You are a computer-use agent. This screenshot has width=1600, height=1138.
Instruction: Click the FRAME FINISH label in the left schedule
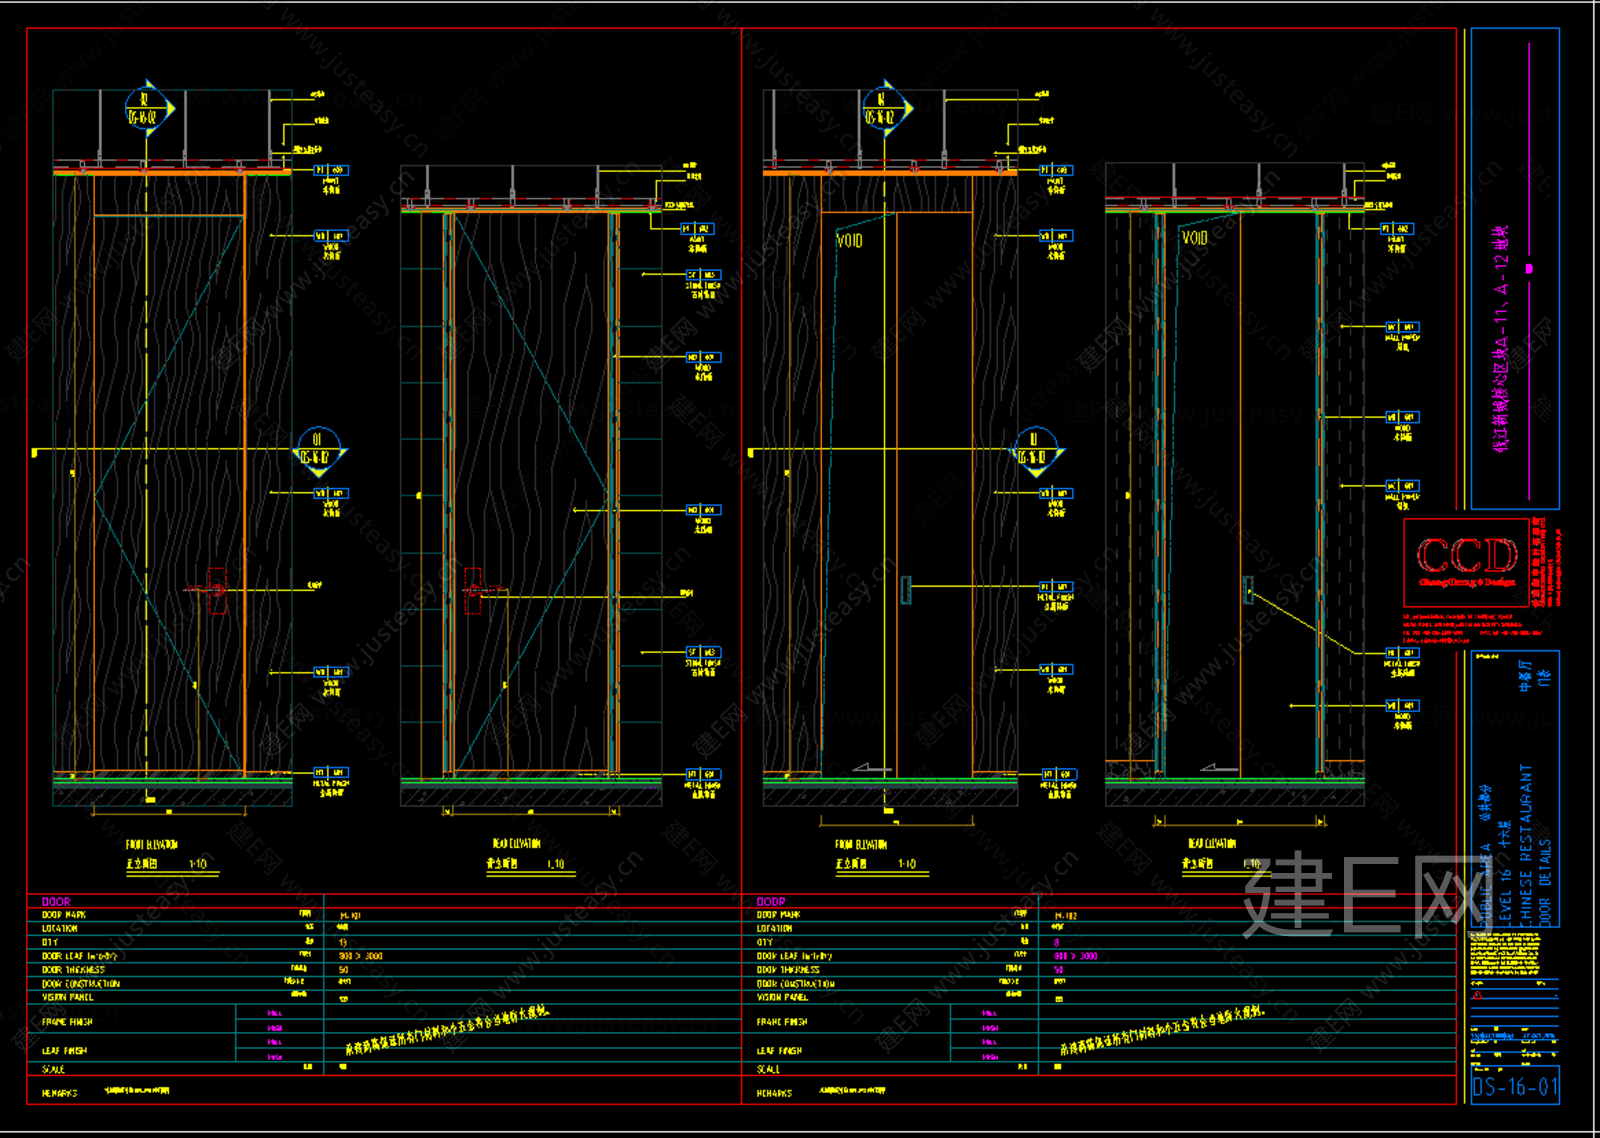(x=68, y=1022)
